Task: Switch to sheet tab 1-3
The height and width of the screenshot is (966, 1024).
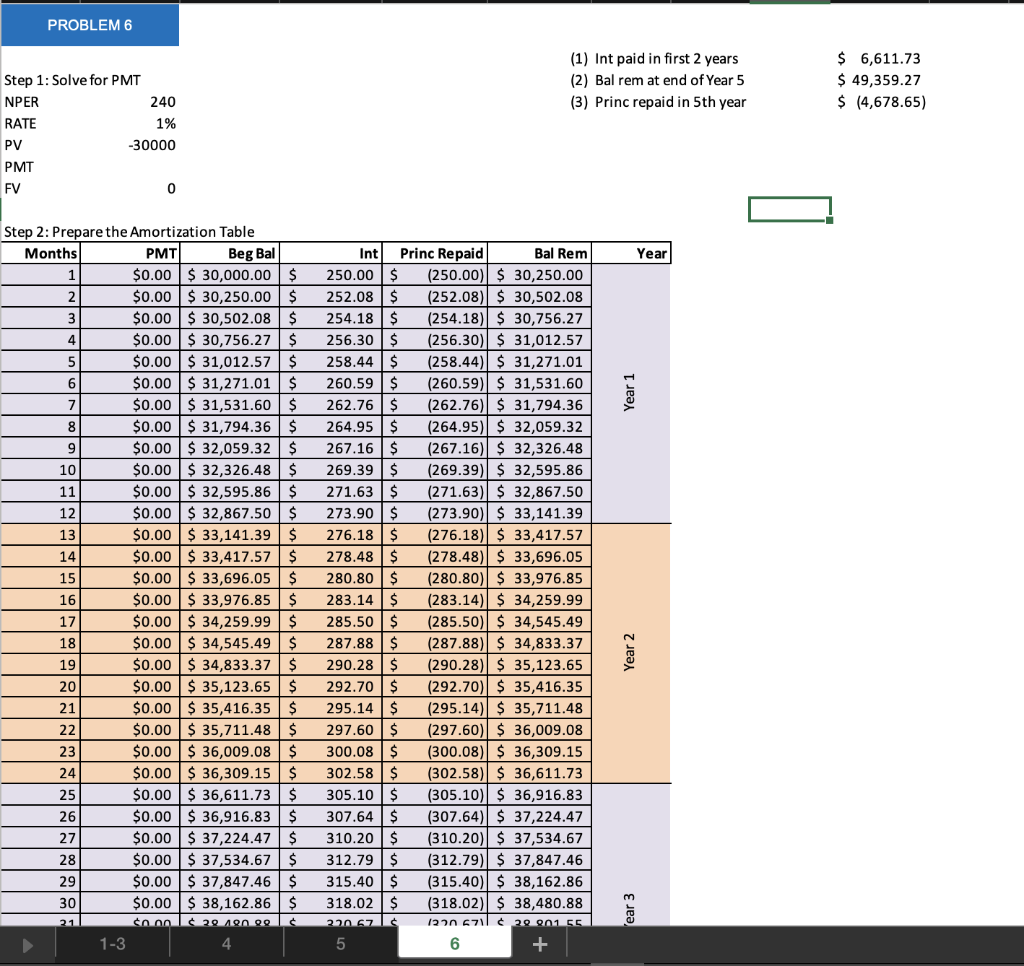Action: point(113,942)
